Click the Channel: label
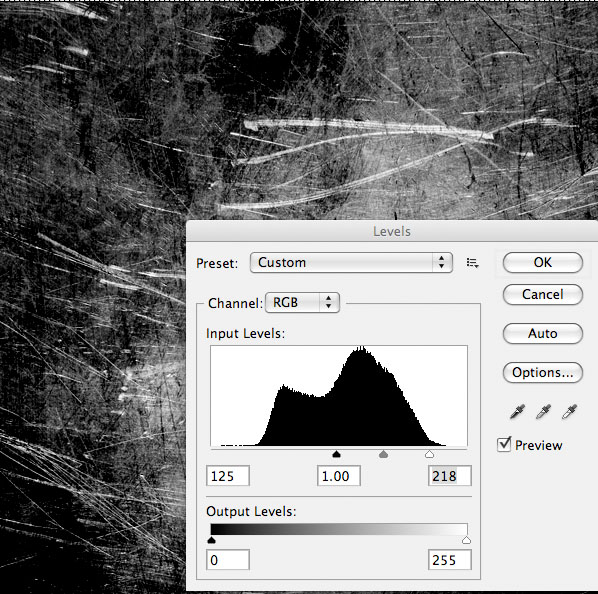The width and height of the screenshot is (598, 594). [x=235, y=303]
